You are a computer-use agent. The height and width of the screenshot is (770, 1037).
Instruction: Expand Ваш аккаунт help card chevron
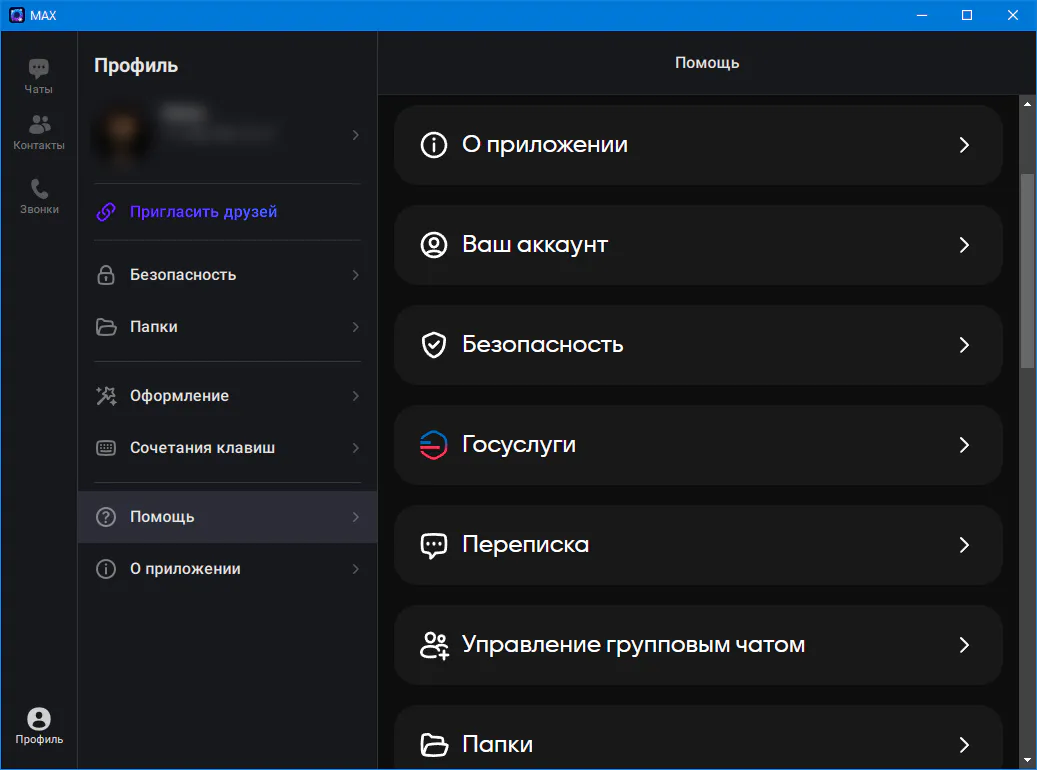[964, 245]
